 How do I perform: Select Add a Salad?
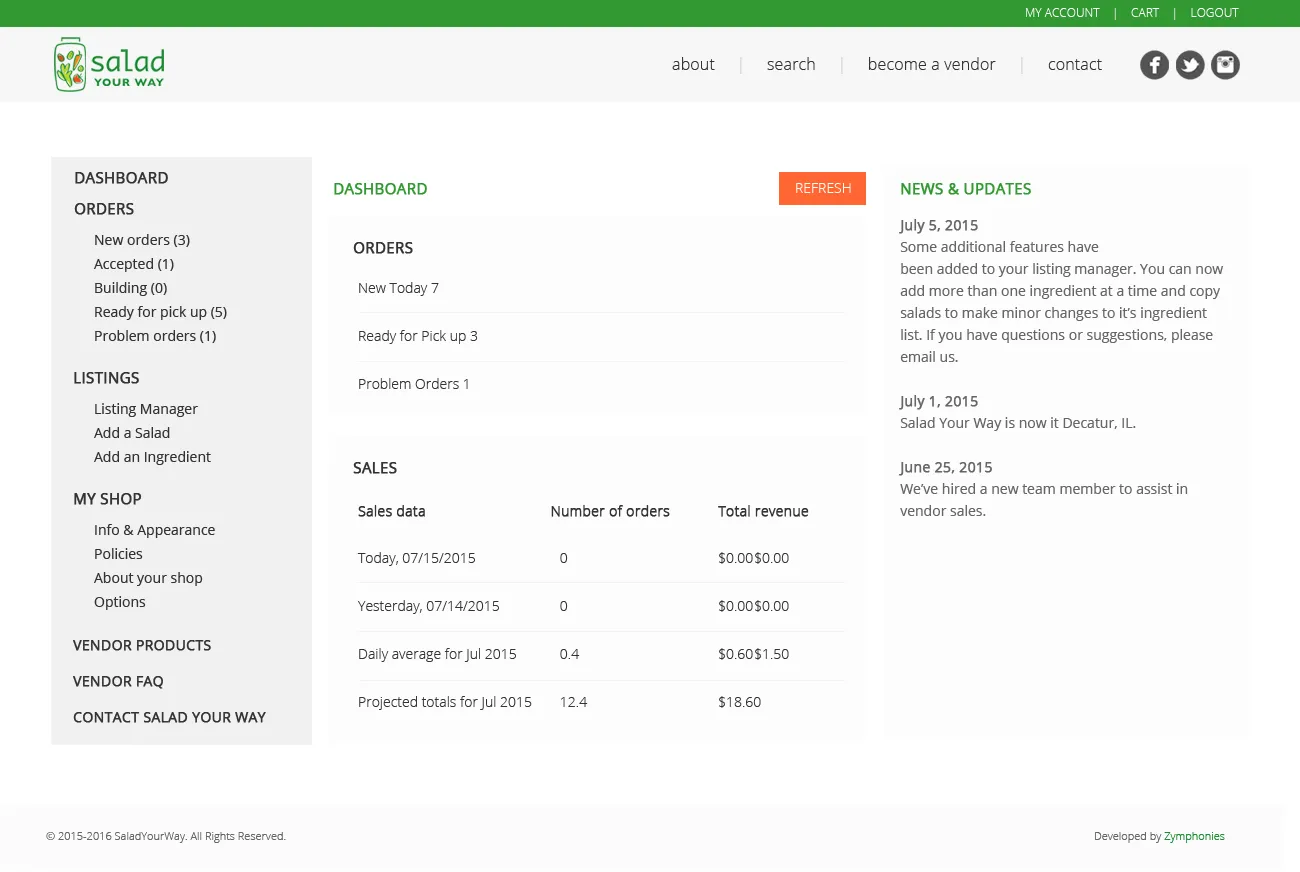[132, 433]
